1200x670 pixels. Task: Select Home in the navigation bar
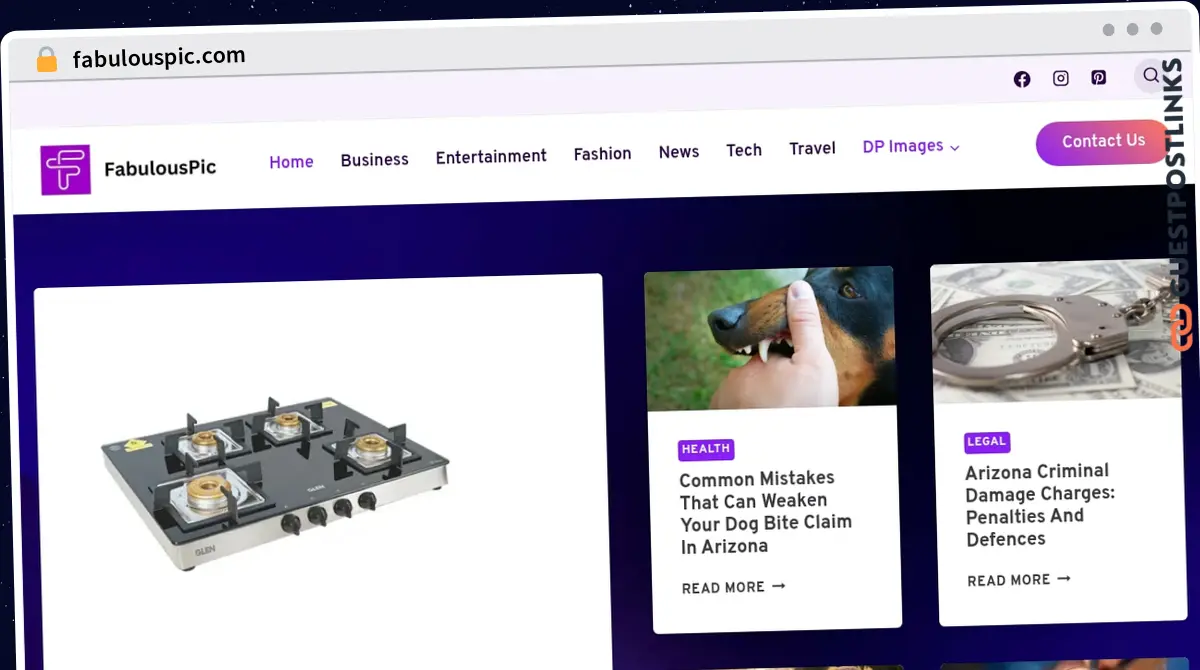291,161
